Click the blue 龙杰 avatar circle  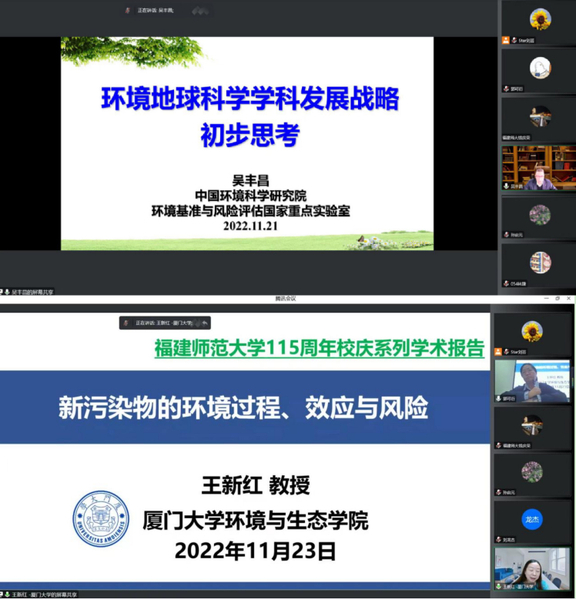[532, 520]
